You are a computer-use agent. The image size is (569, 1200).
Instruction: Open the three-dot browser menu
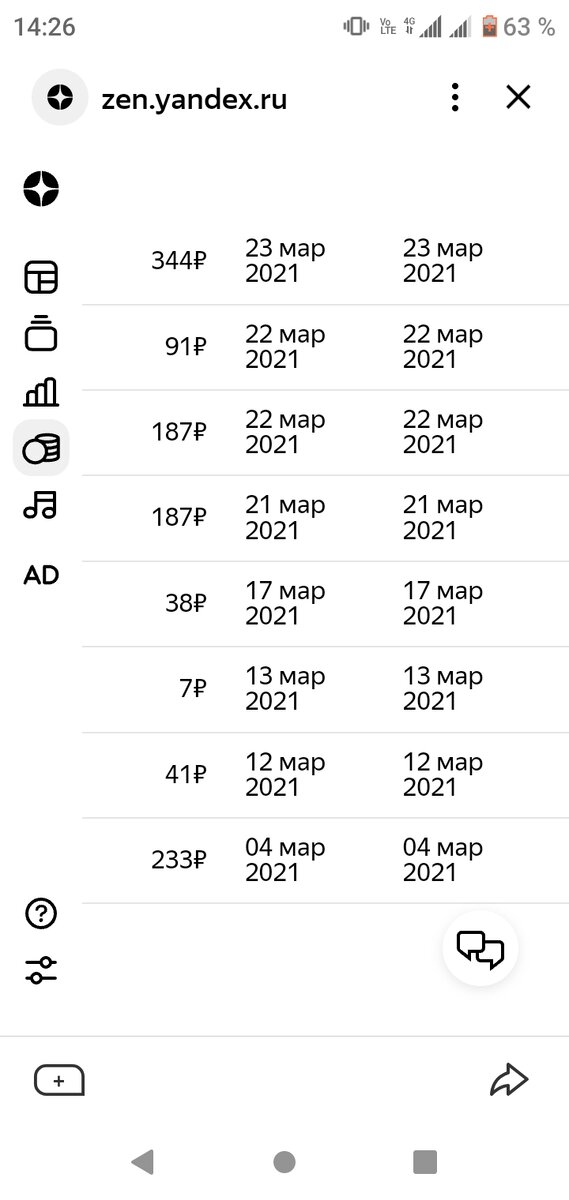pyautogui.click(x=455, y=97)
